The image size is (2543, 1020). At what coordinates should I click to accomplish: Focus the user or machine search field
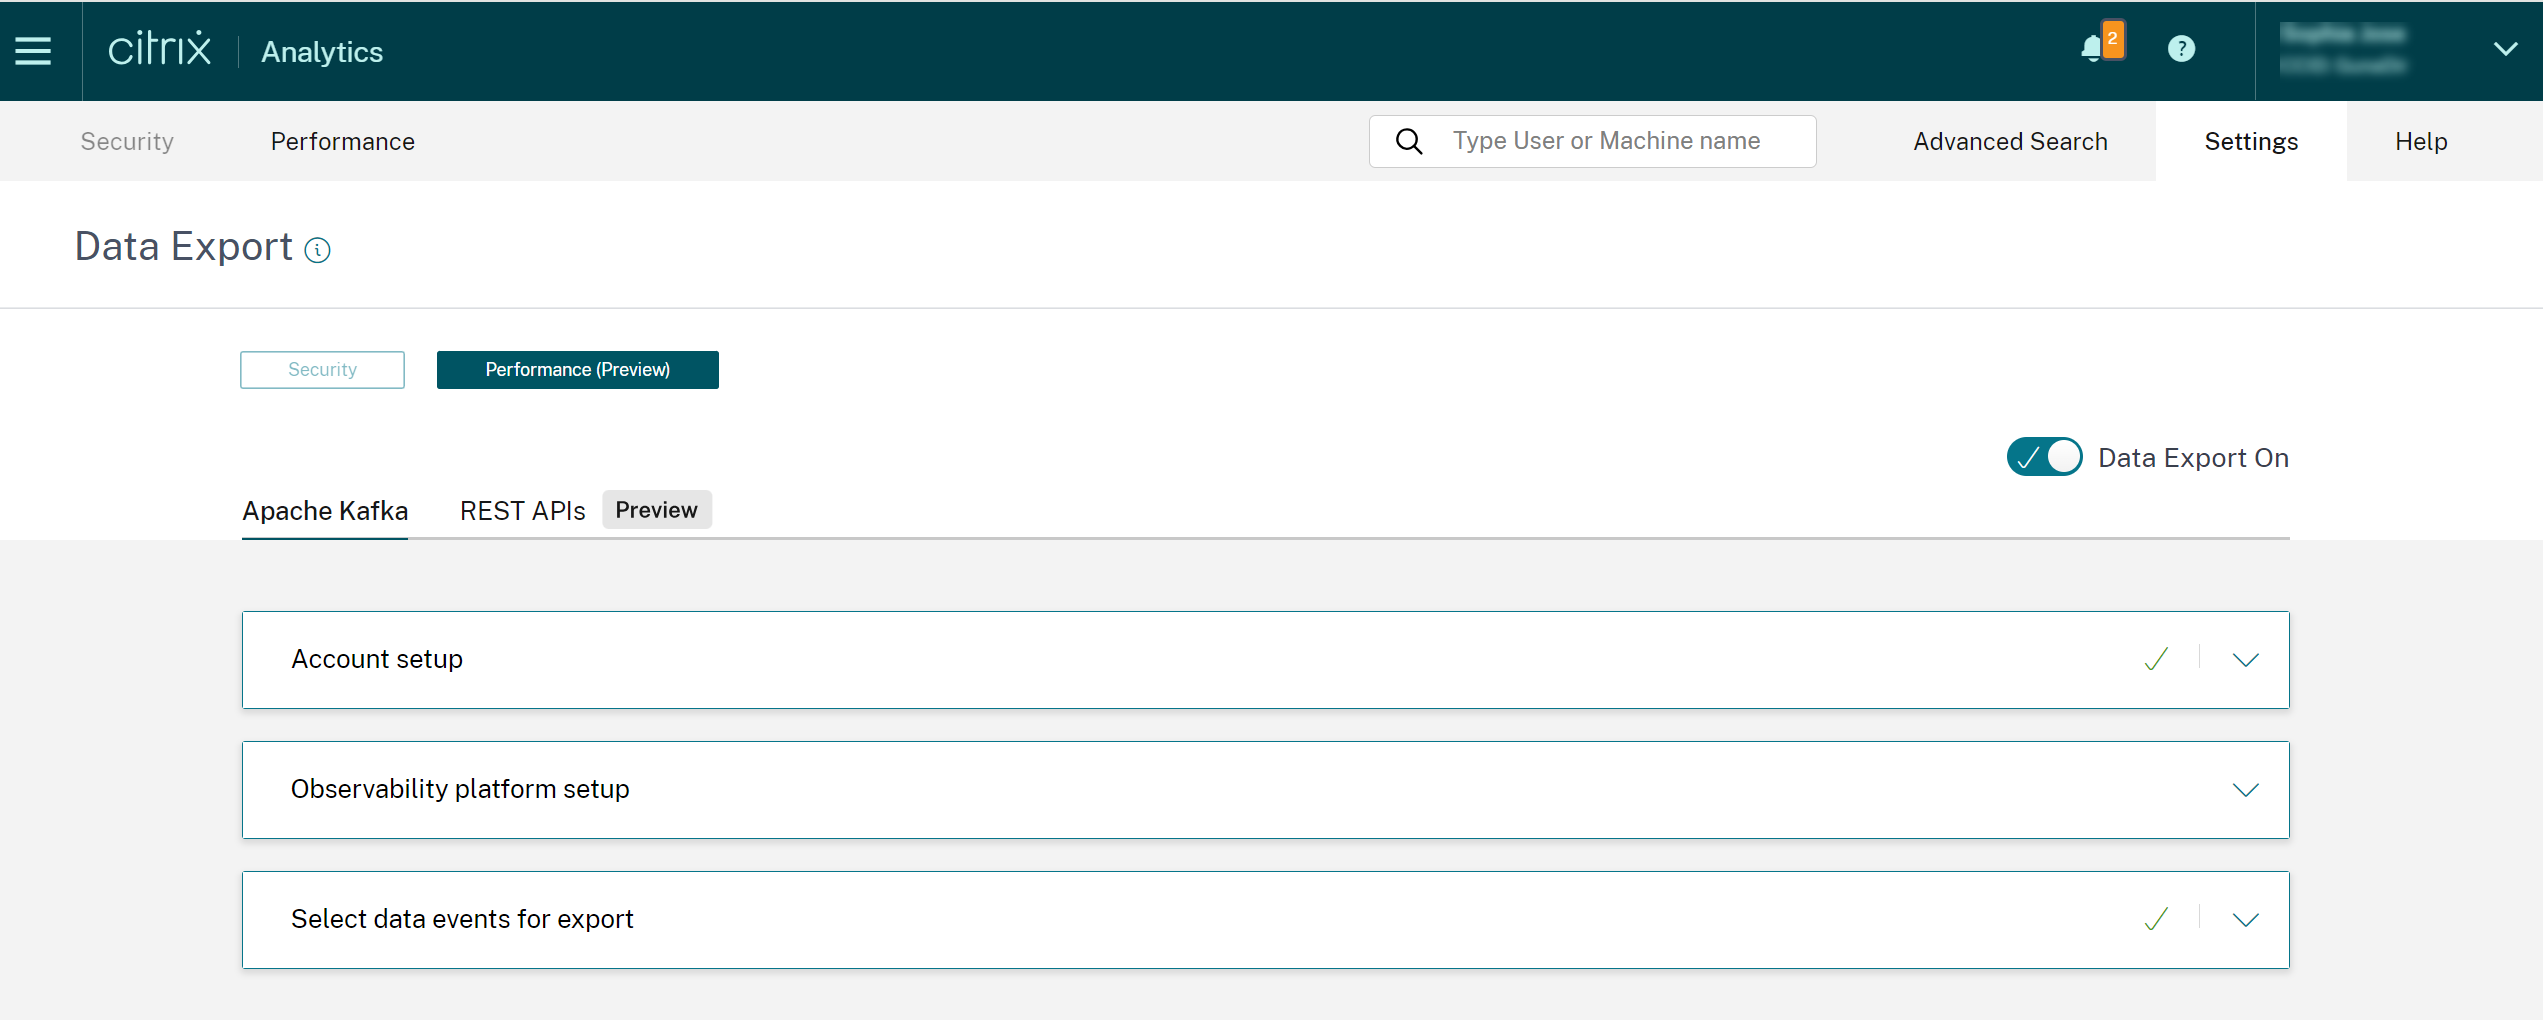[1593, 141]
